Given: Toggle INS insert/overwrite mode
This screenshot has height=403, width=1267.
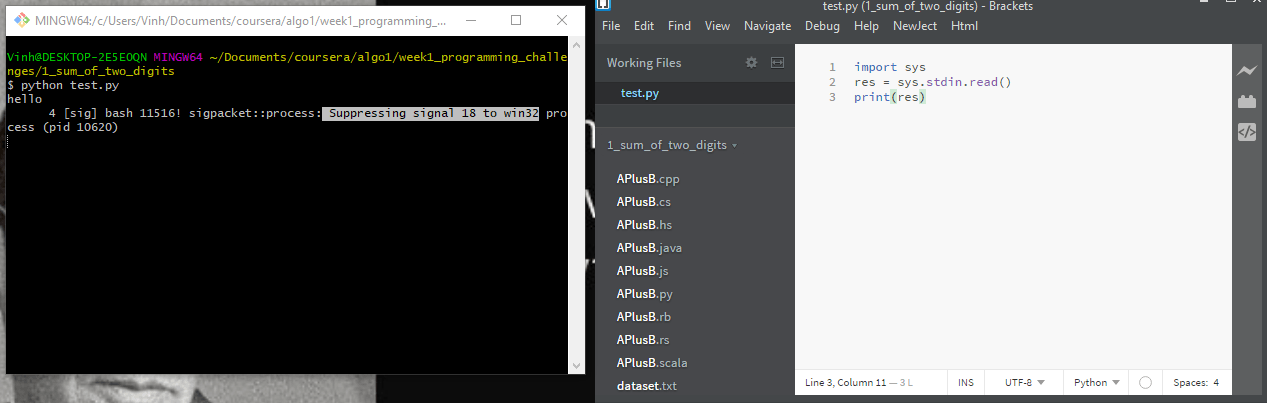Looking at the screenshot, I should (965, 383).
